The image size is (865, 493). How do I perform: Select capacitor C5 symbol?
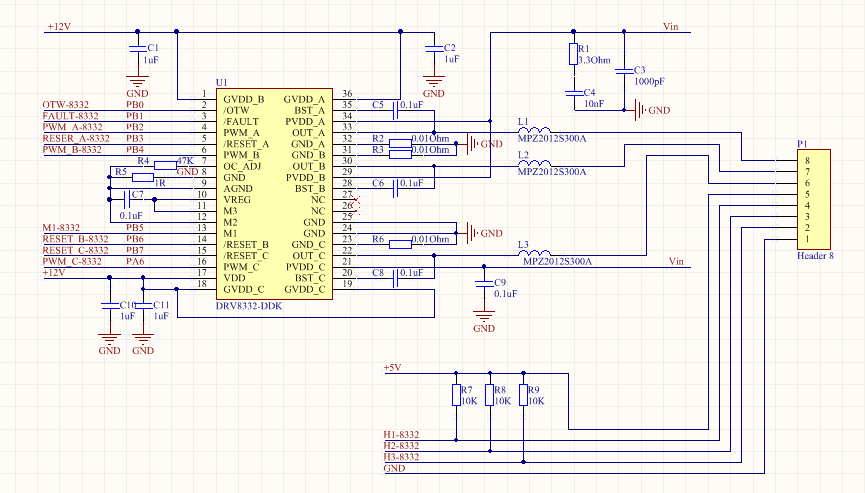point(395,110)
